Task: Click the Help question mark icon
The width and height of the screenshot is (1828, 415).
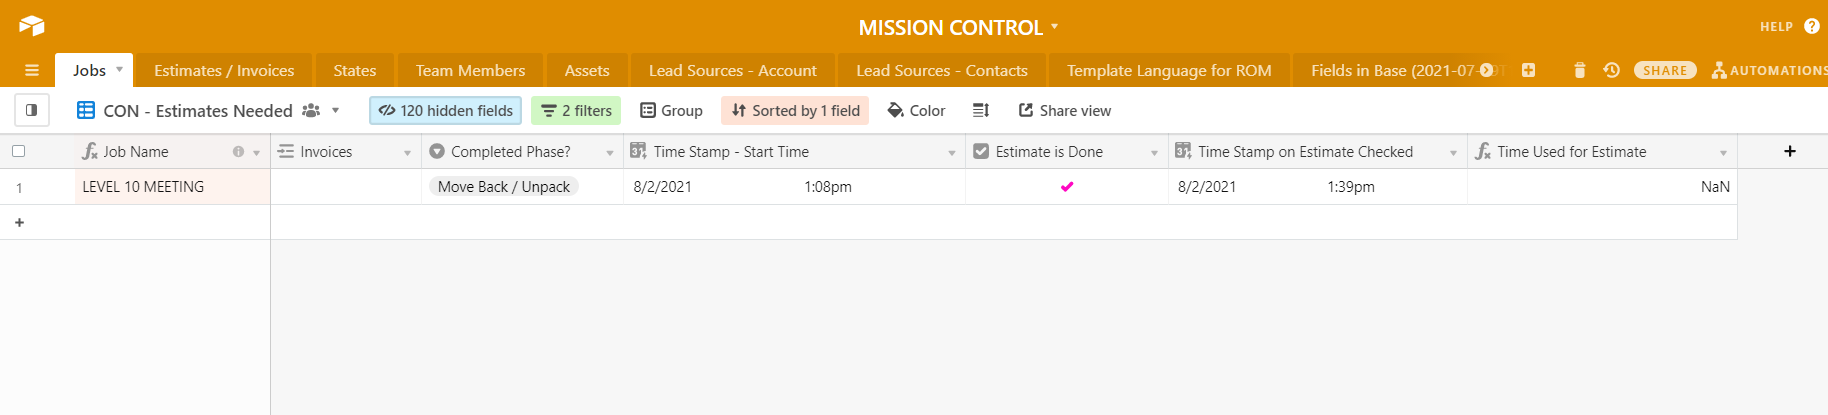Action: (1812, 26)
